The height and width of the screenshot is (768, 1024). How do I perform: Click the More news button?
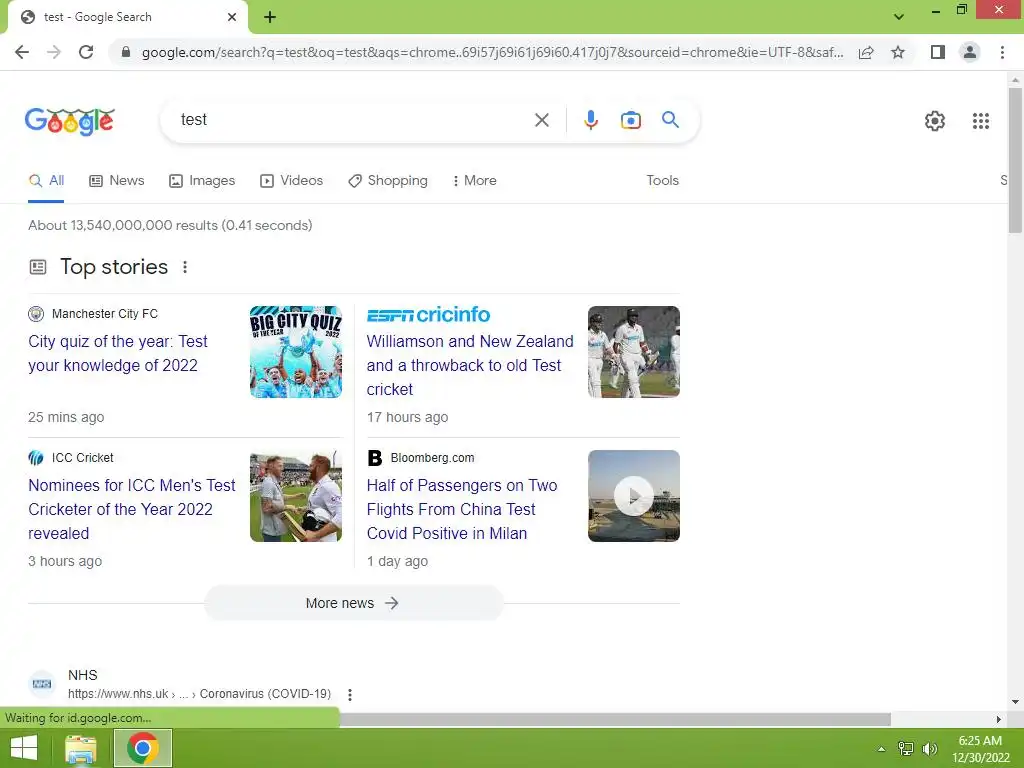click(354, 603)
